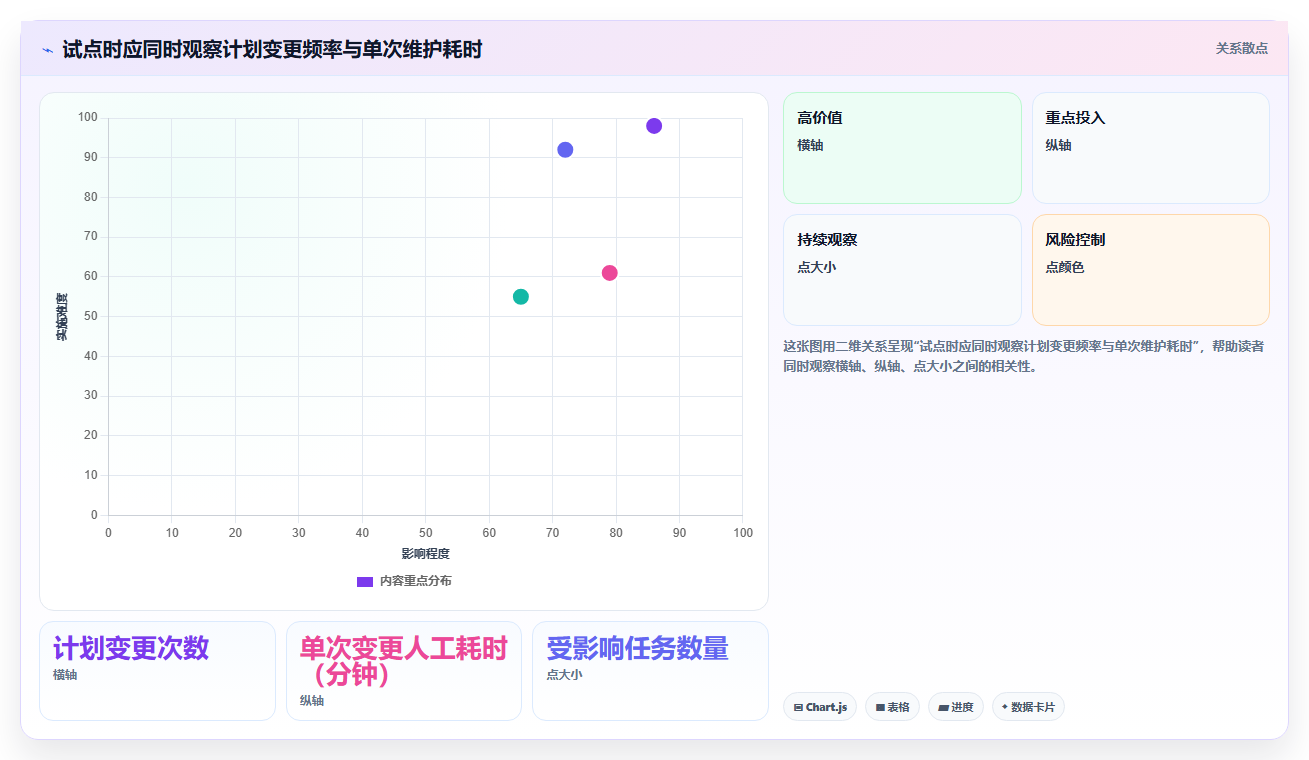Select the Chart.js tag chip
Screen dimensions: 1309x760
pyautogui.click(x=820, y=707)
